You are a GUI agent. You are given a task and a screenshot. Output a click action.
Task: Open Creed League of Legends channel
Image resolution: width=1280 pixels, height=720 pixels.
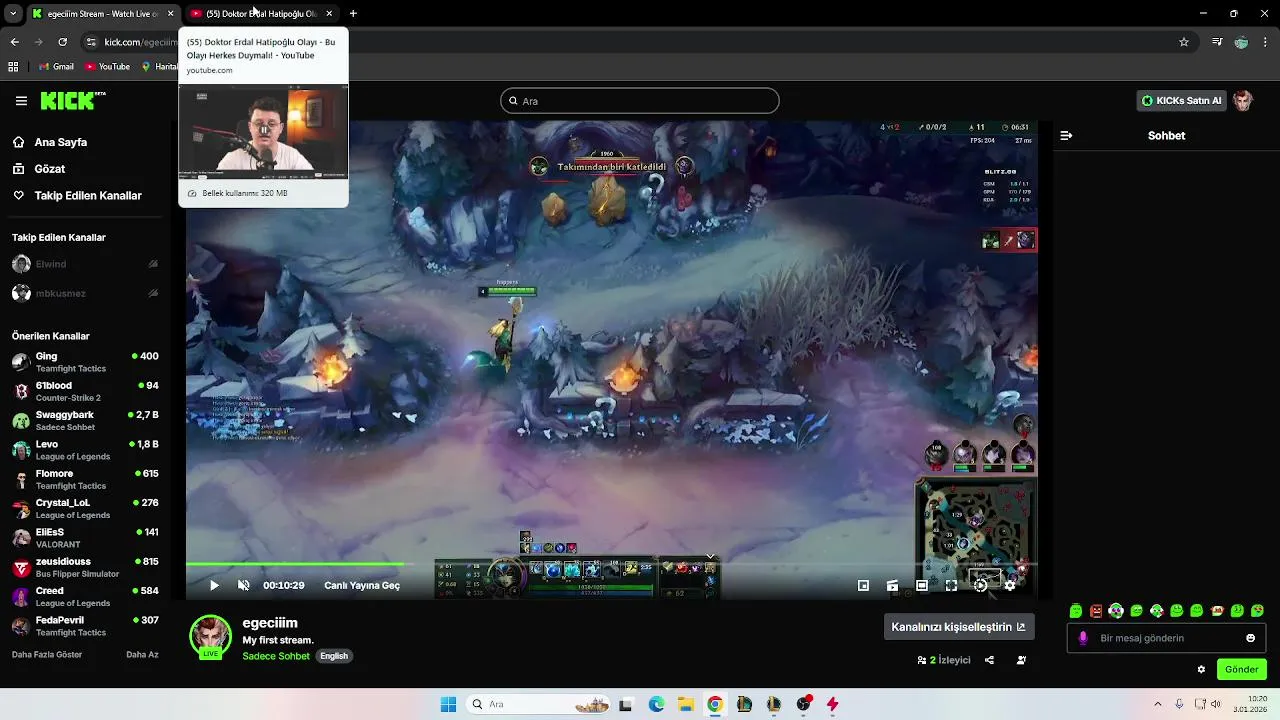85,597
